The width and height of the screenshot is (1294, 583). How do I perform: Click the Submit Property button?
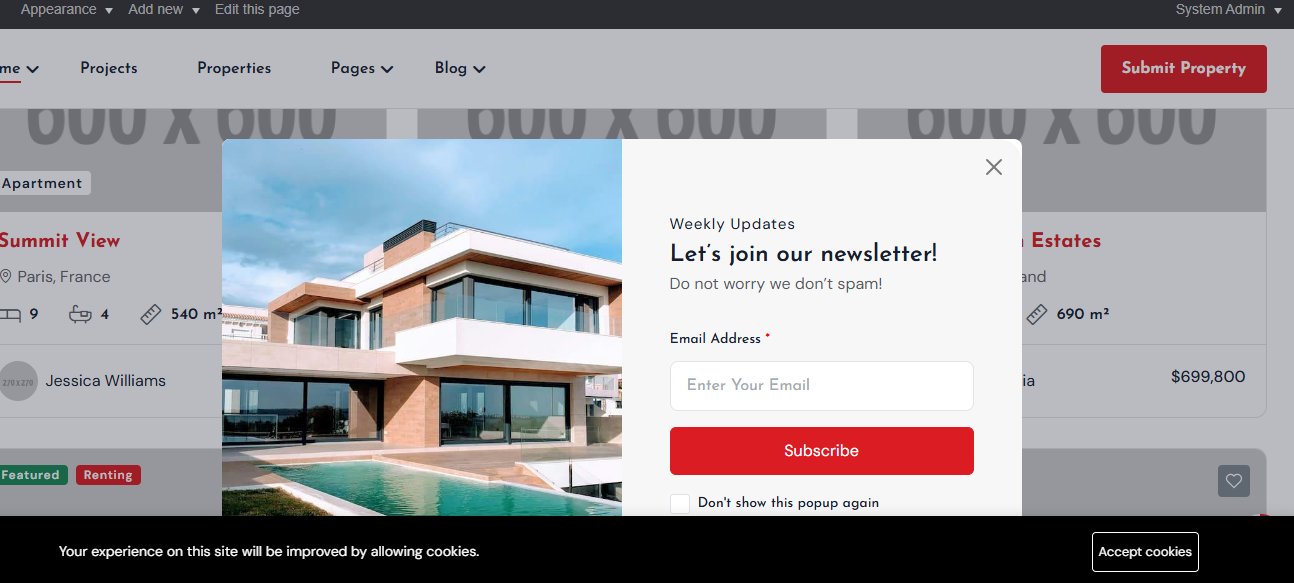pos(1184,69)
